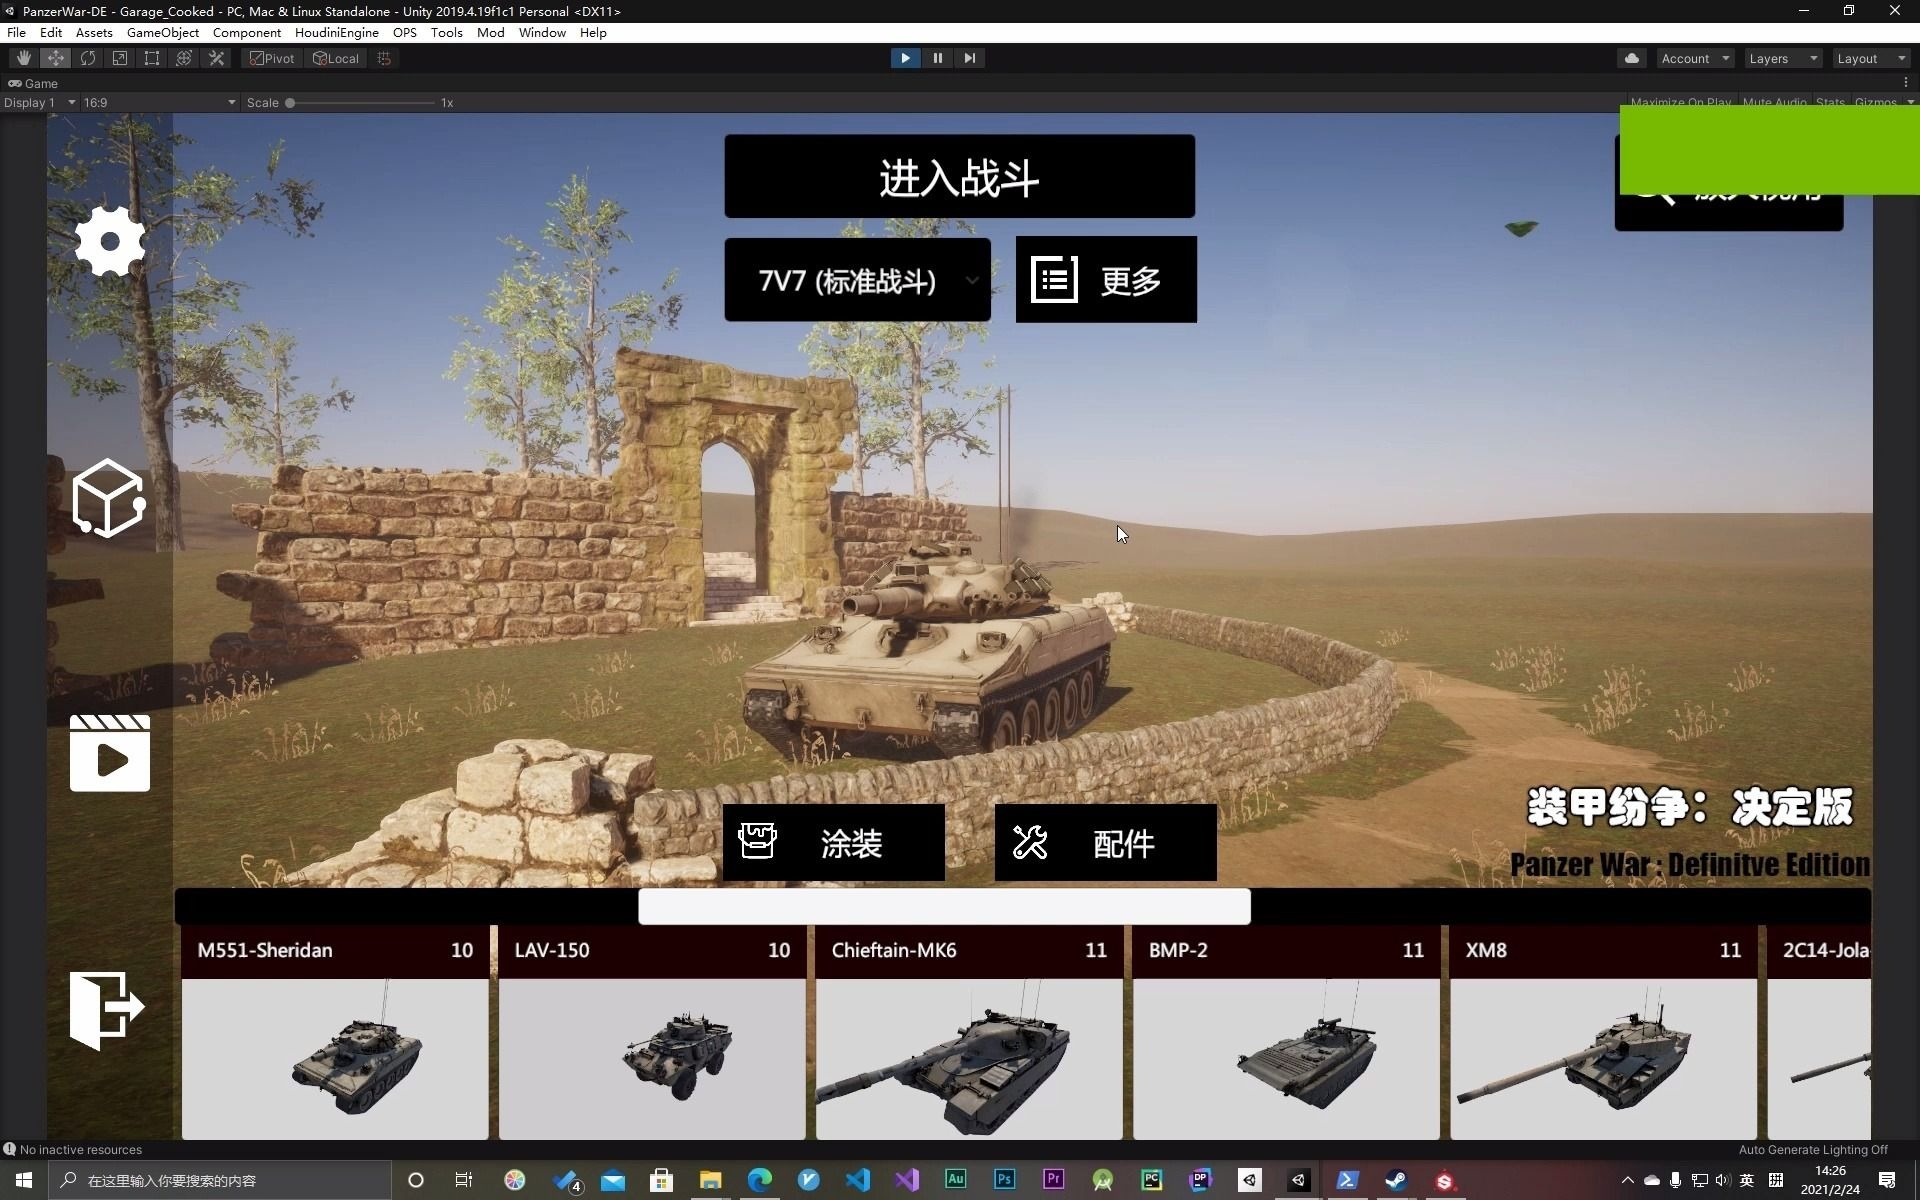Click the exit door icon
Screen dimensions: 1920x1200
pos(107,1009)
